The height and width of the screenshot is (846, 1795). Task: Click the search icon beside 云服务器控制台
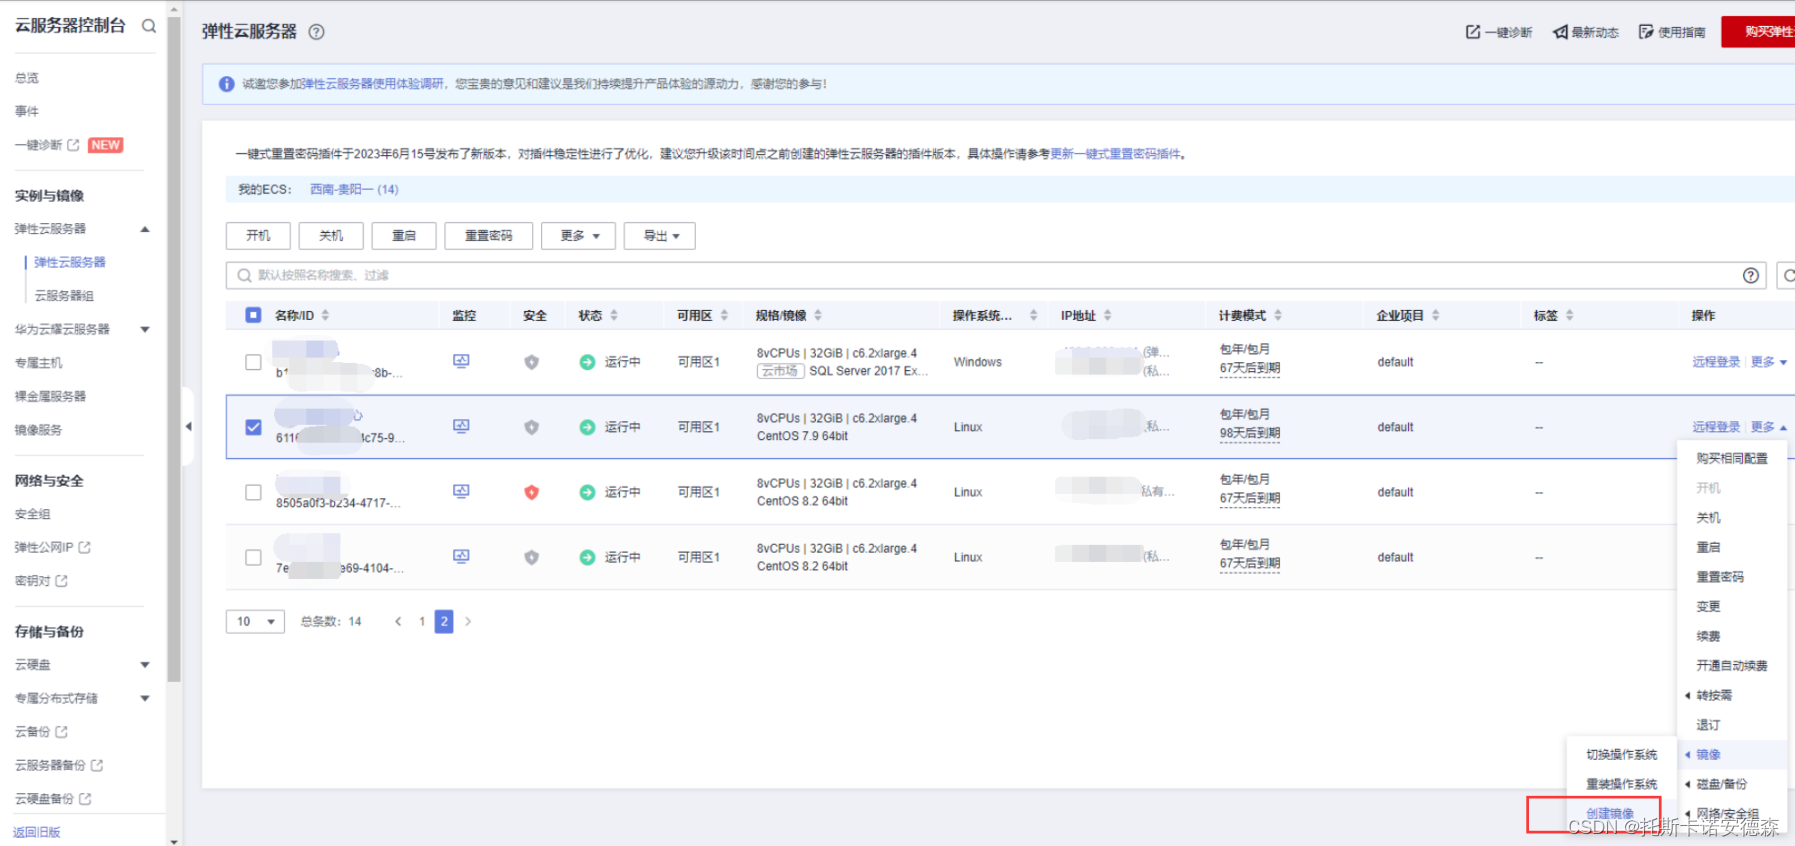(x=149, y=26)
